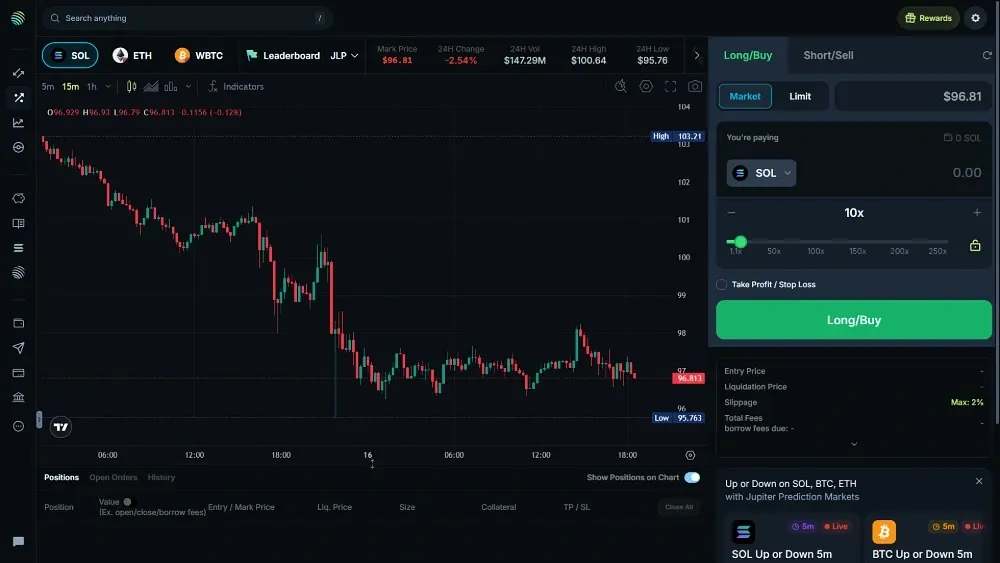Open the book icon in sidebar
The height and width of the screenshot is (563, 1000).
[x=18, y=223]
